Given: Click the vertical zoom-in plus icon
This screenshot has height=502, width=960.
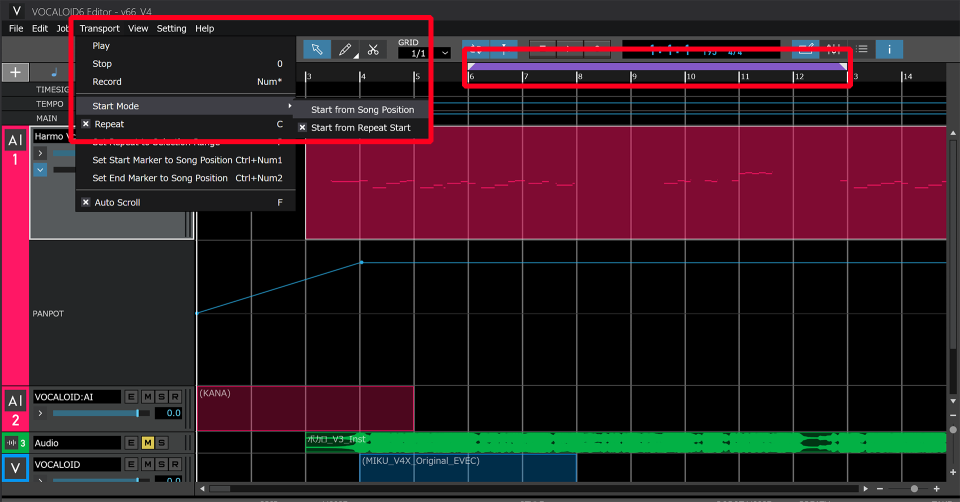Looking at the screenshot, I should (x=953, y=472).
